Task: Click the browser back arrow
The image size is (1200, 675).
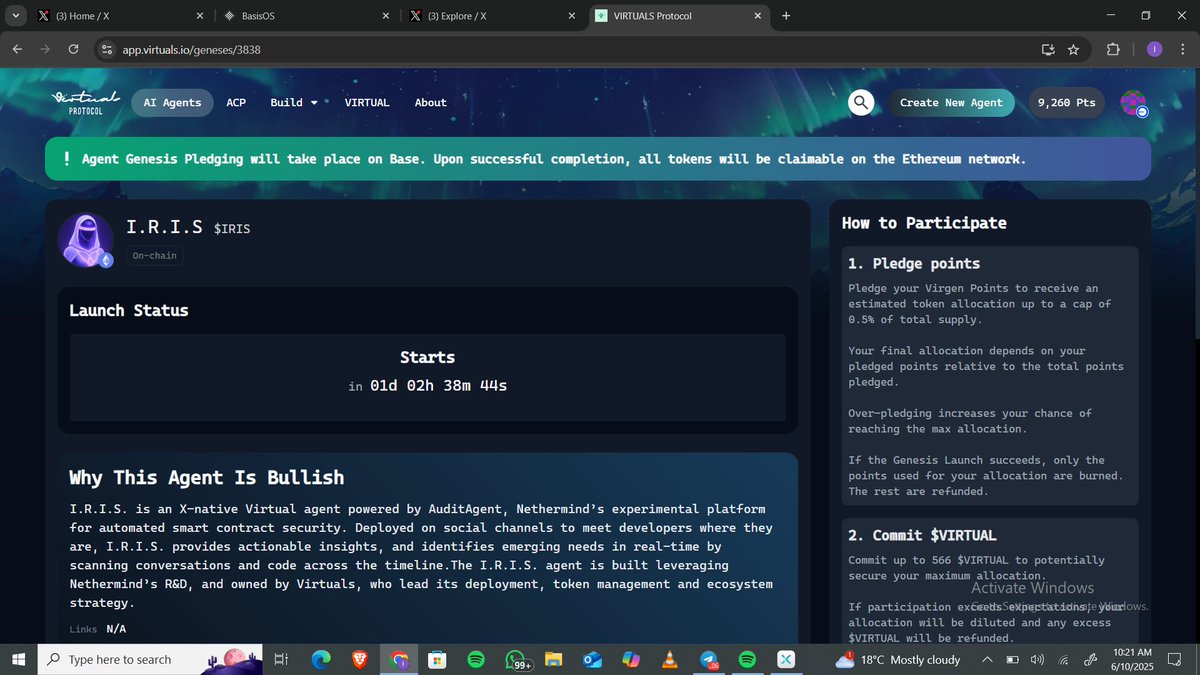Action: click(x=17, y=49)
